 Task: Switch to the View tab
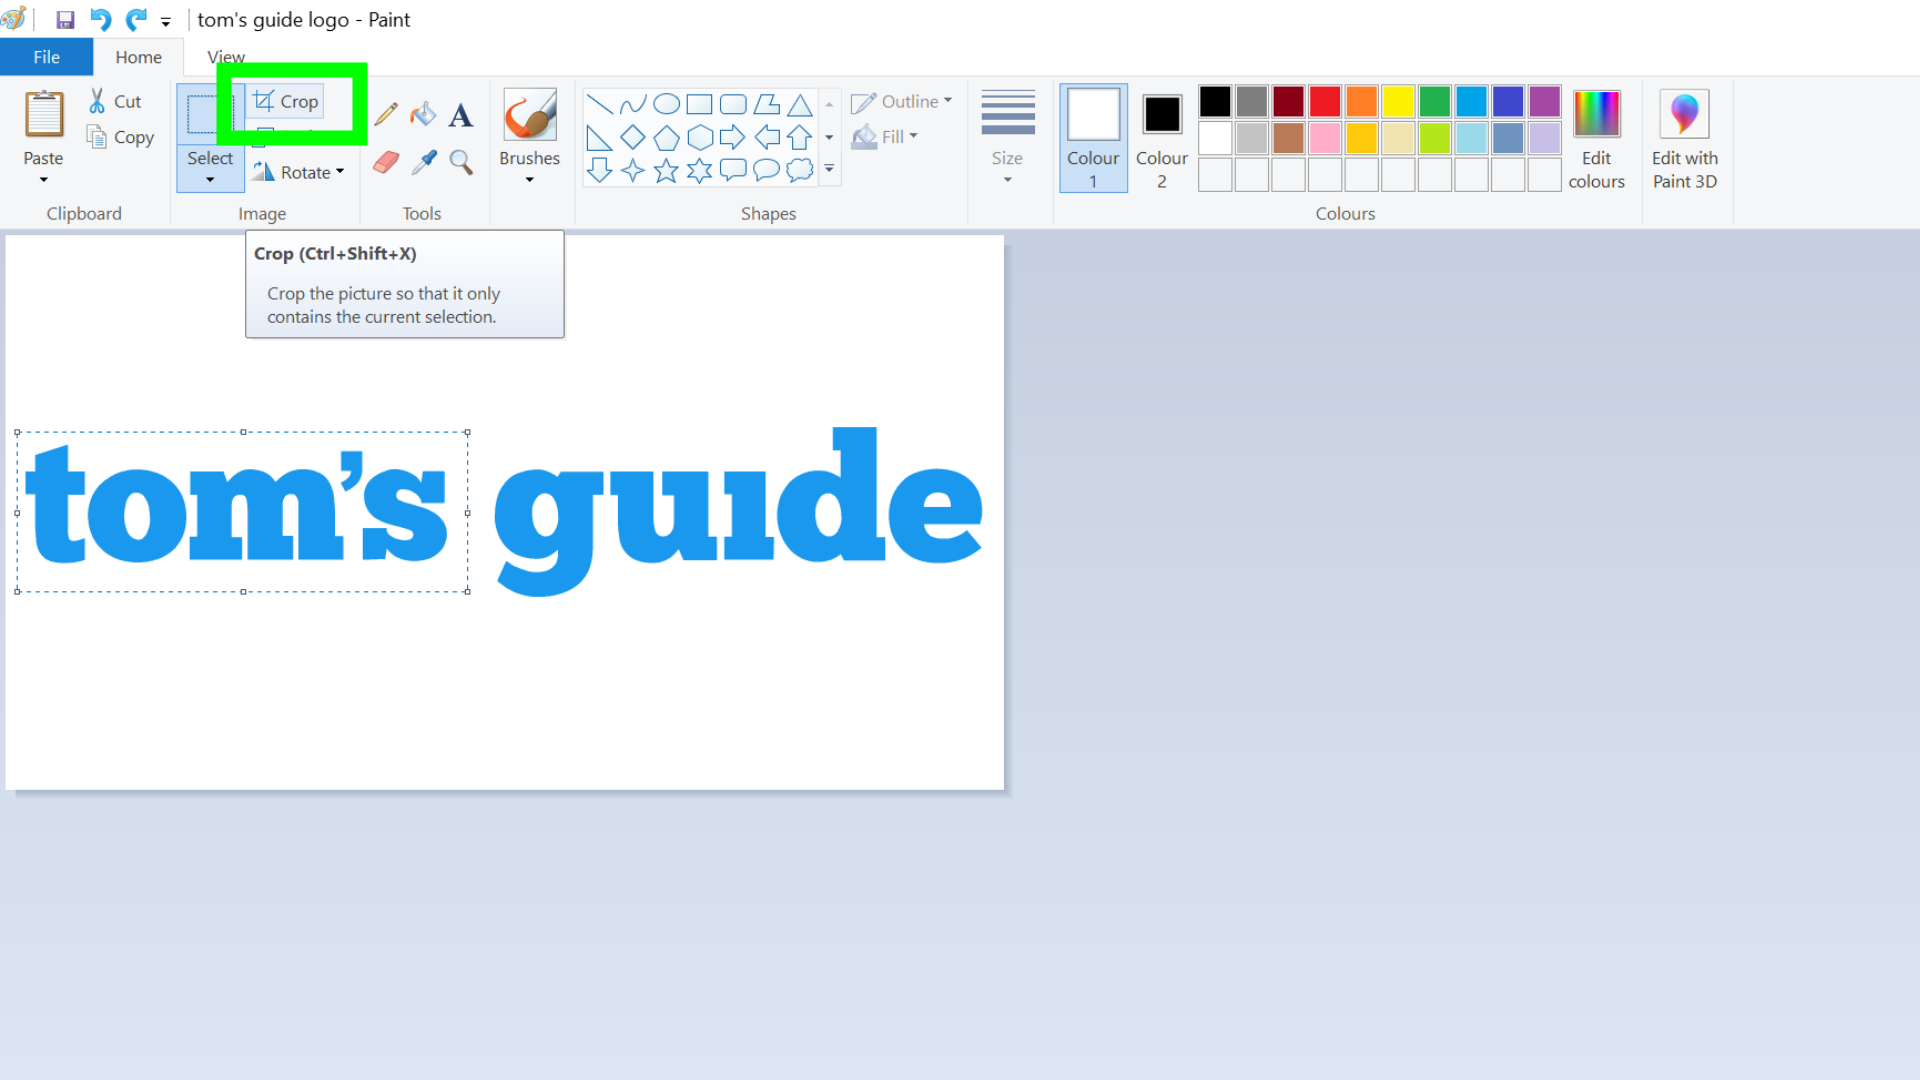[224, 57]
